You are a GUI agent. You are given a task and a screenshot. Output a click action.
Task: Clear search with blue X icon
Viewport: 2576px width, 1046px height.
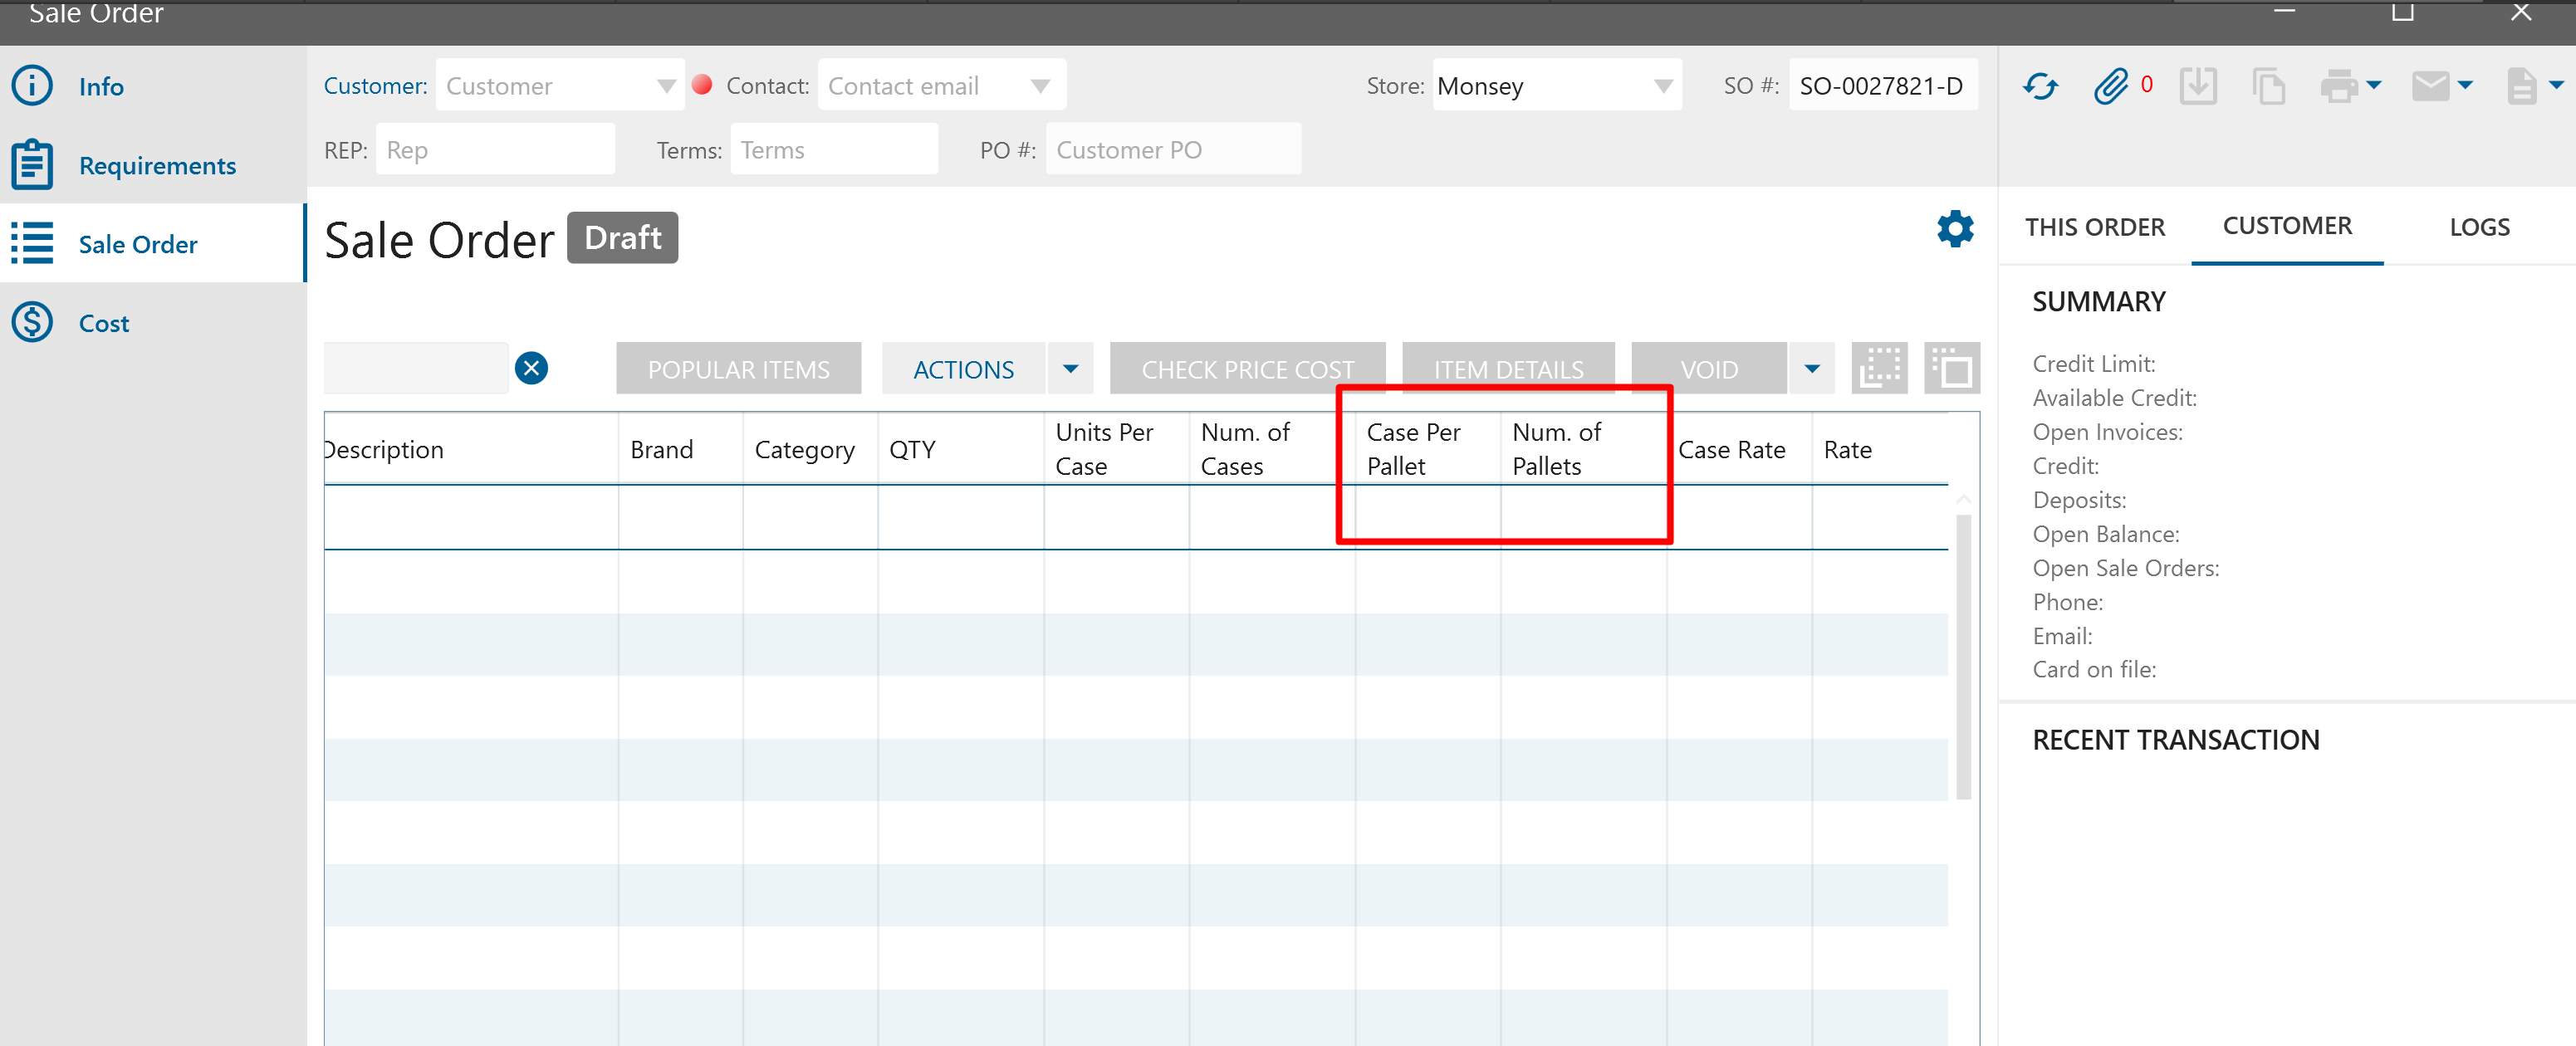531,368
